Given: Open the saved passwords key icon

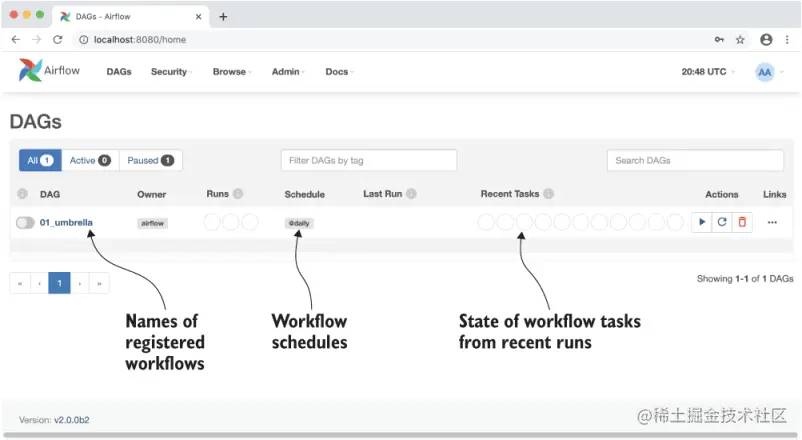Looking at the screenshot, I should 719,39.
